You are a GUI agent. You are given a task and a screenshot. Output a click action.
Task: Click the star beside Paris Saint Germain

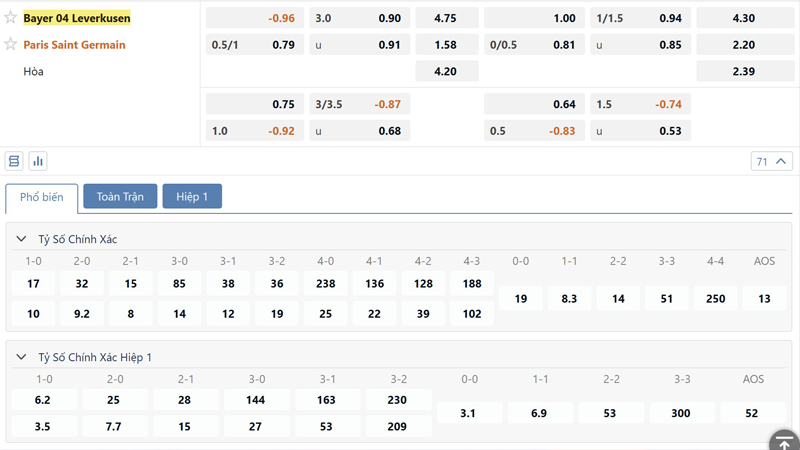coord(11,44)
